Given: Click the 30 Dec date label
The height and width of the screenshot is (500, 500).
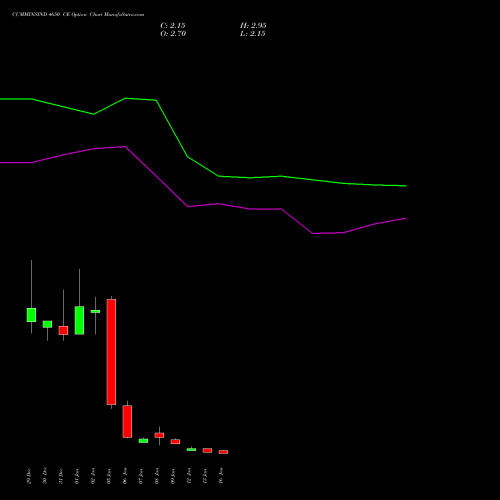Looking at the screenshot, I should (45, 476).
